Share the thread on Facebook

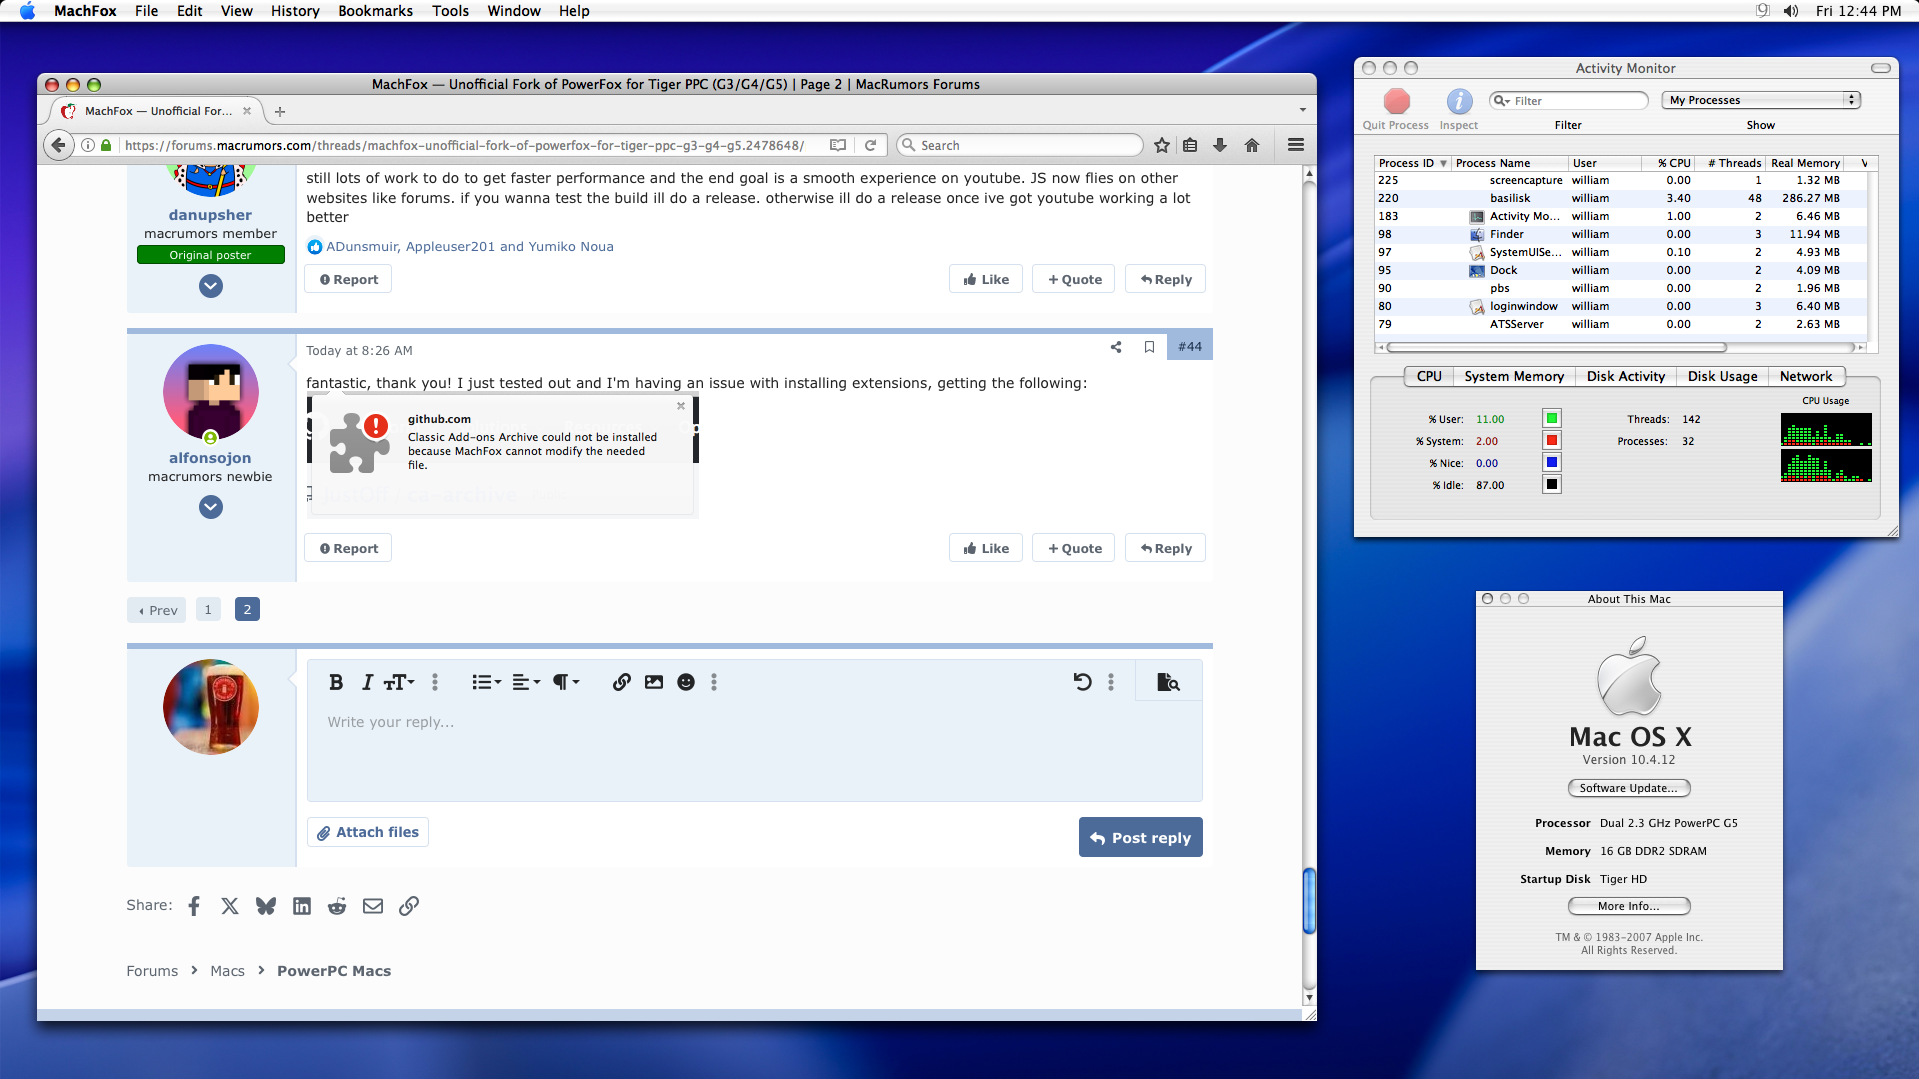pos(194,906)
